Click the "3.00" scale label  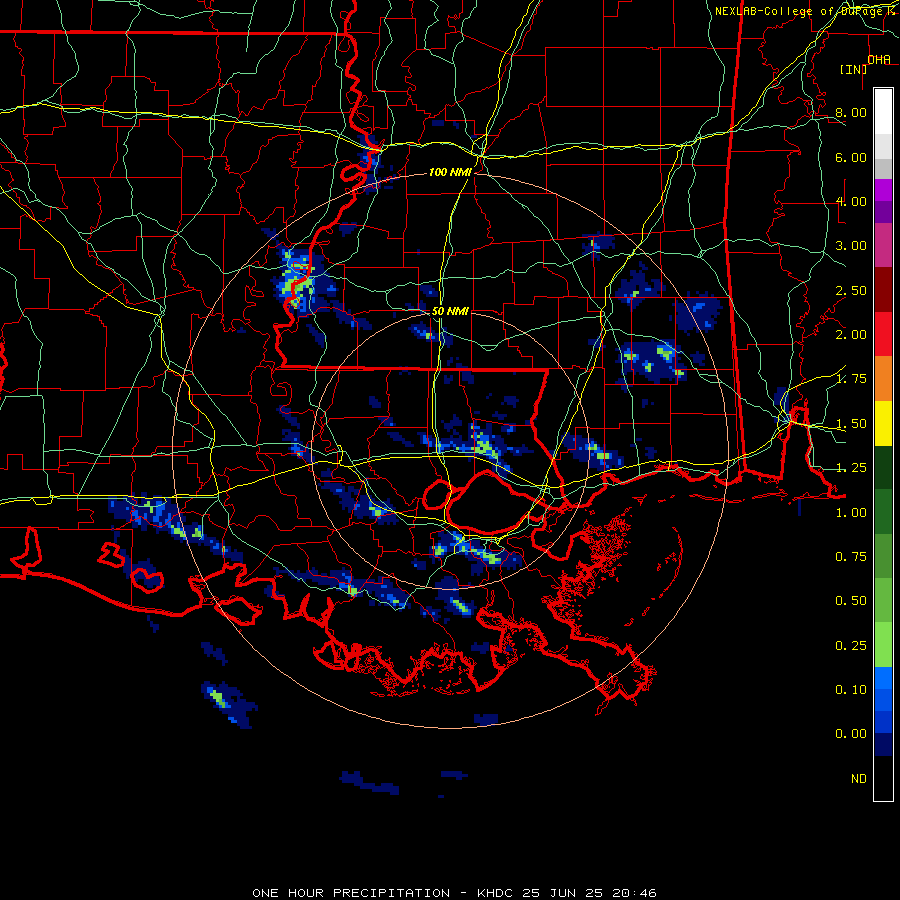851,246
